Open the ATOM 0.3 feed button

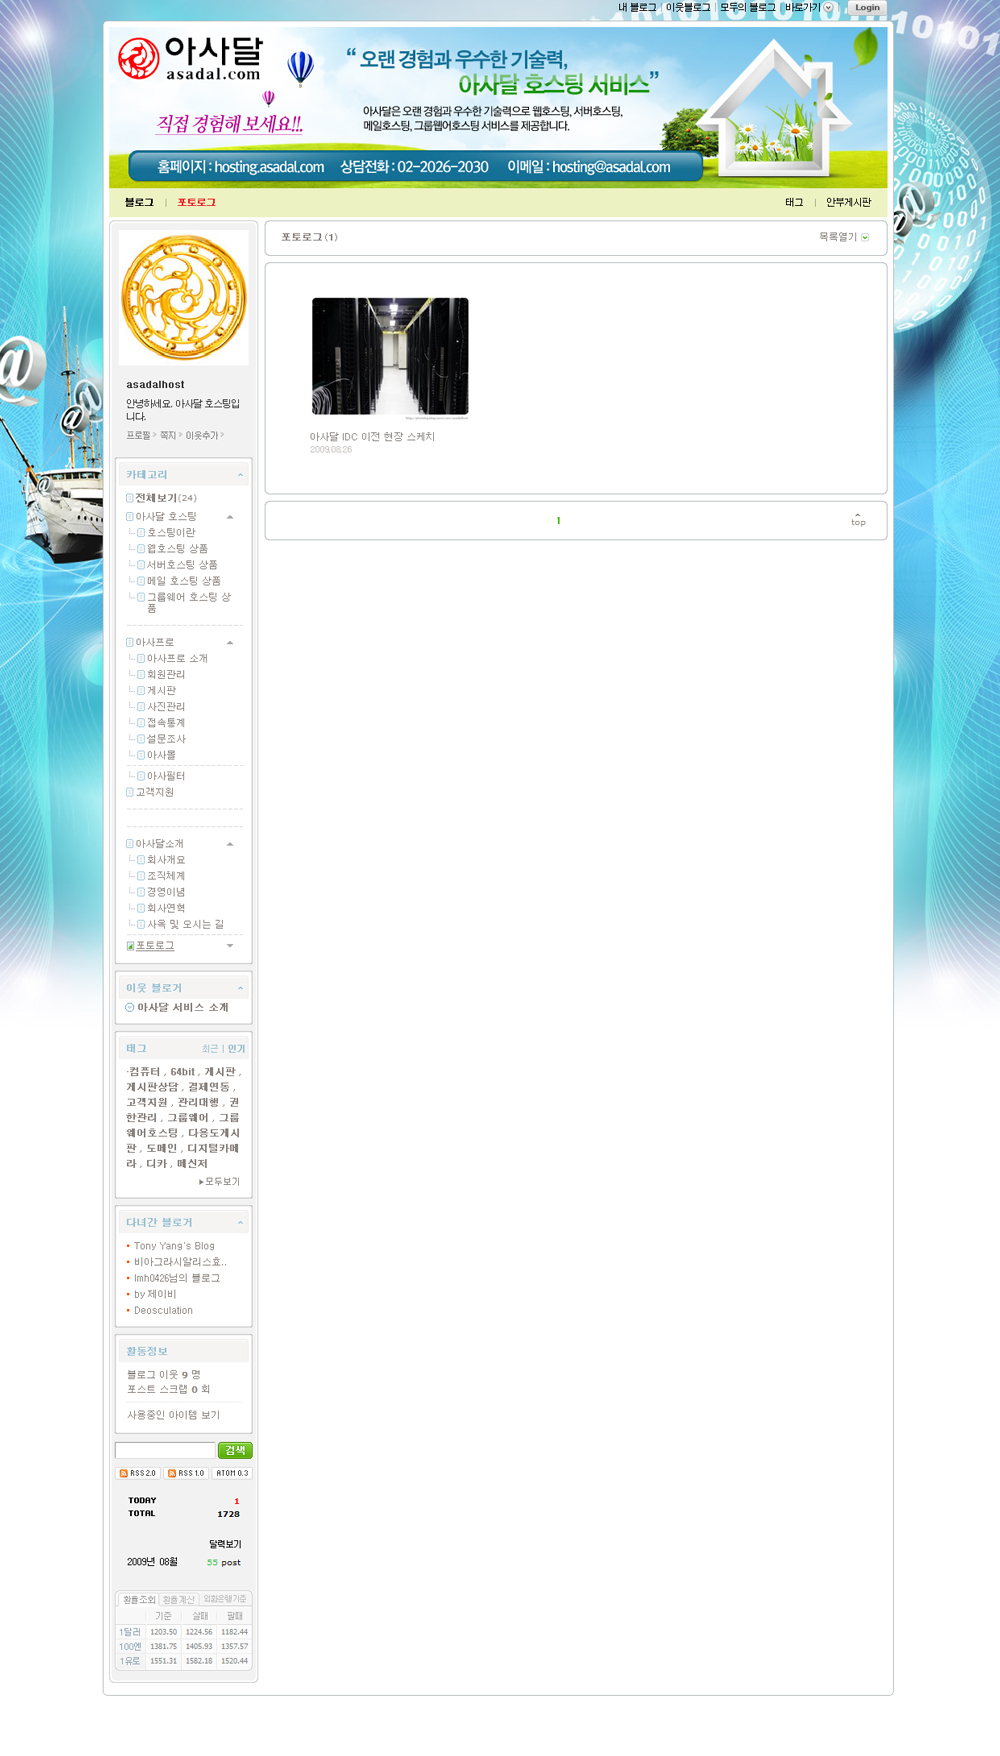[232, 1473]
